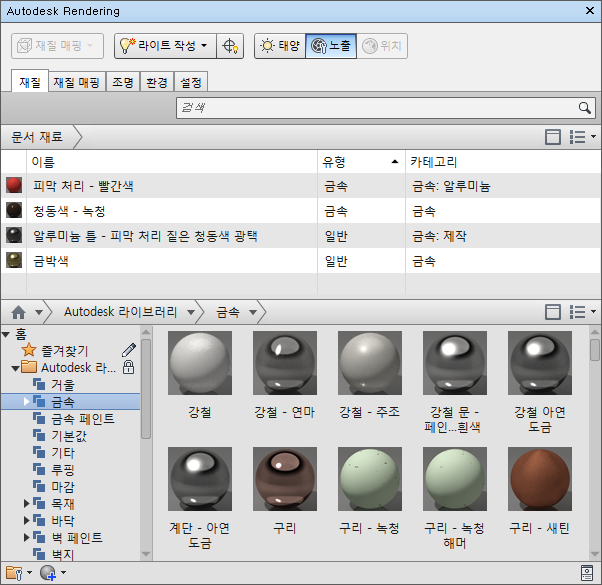Toggle the 노출 exposure button
Viewport: 602px width, 585px height.
click(331, 46)
